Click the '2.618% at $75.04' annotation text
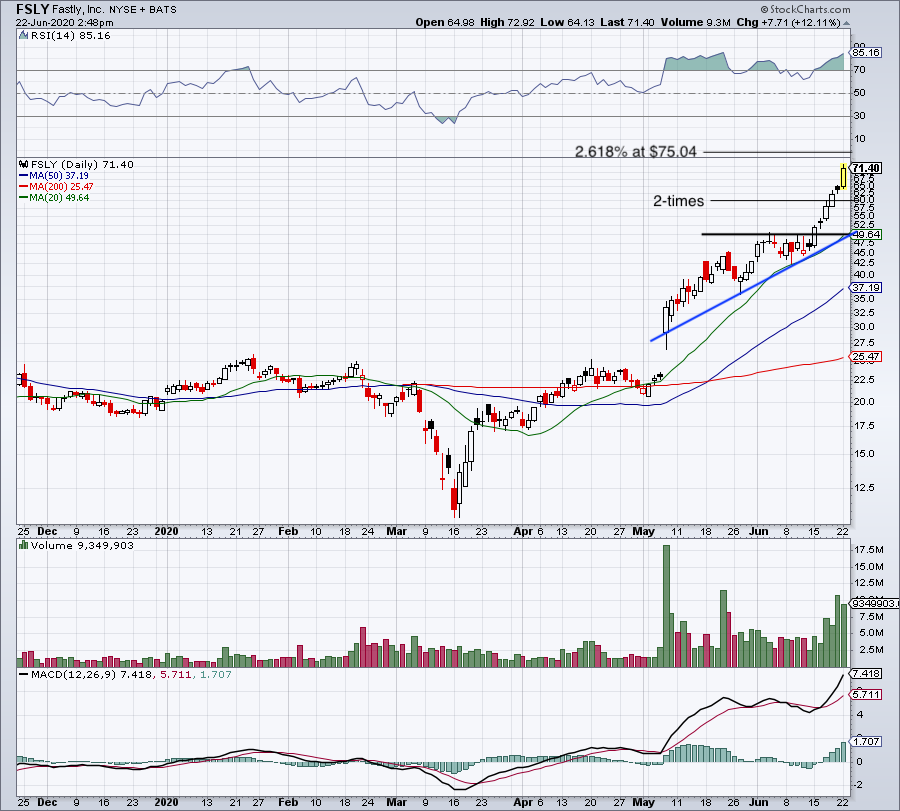900x811 pixels. (635, 152)
